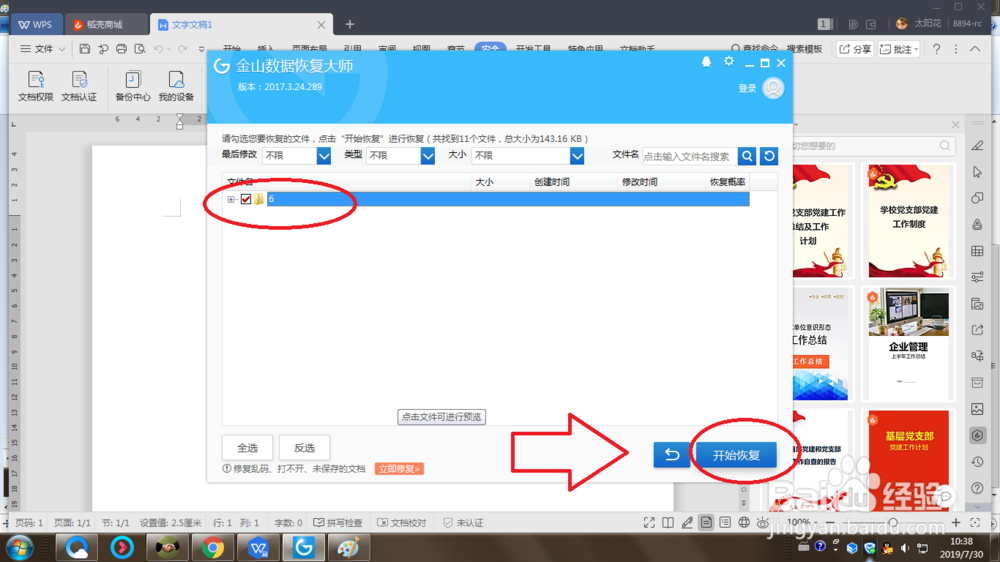Switch to reading layout view icon
This screenshot has width=1000, height=562.
[x=668, y=522]
